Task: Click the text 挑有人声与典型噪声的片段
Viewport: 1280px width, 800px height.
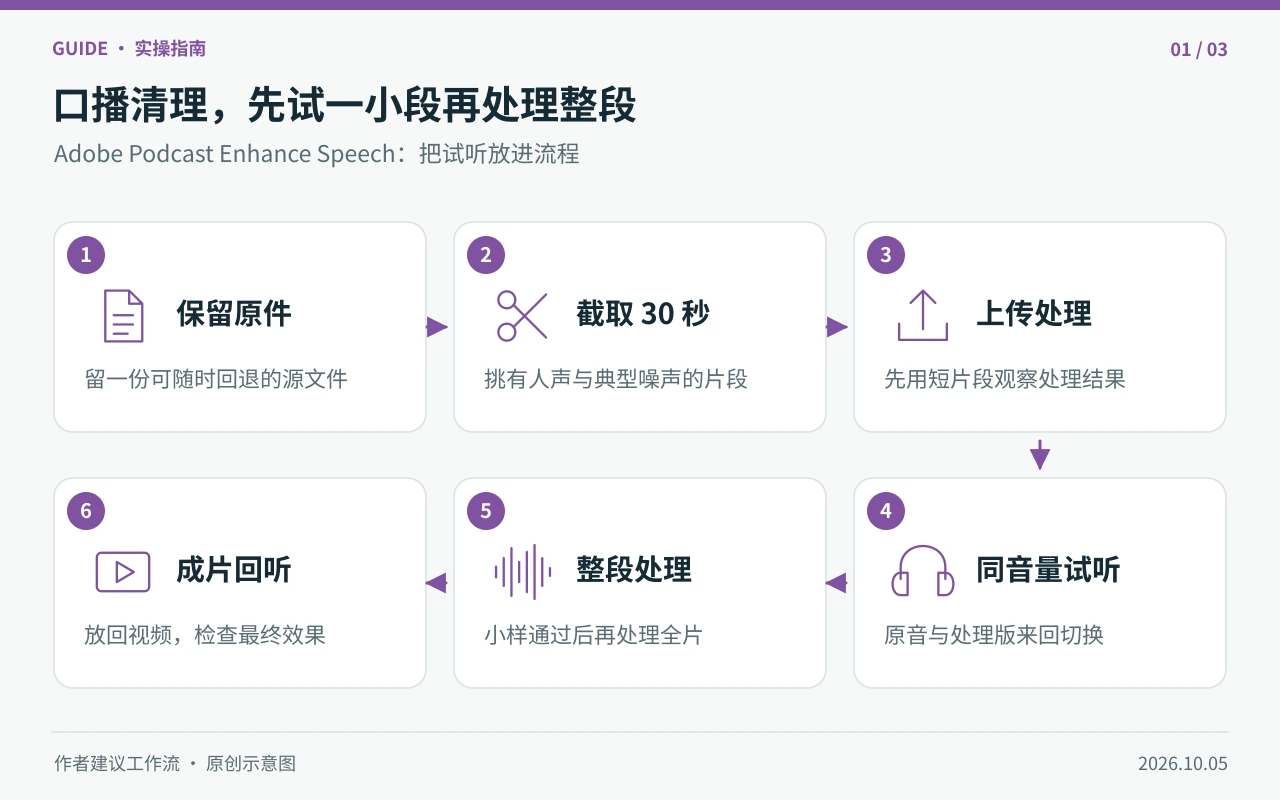Action: pyautogui.click(x=616, y=379)
